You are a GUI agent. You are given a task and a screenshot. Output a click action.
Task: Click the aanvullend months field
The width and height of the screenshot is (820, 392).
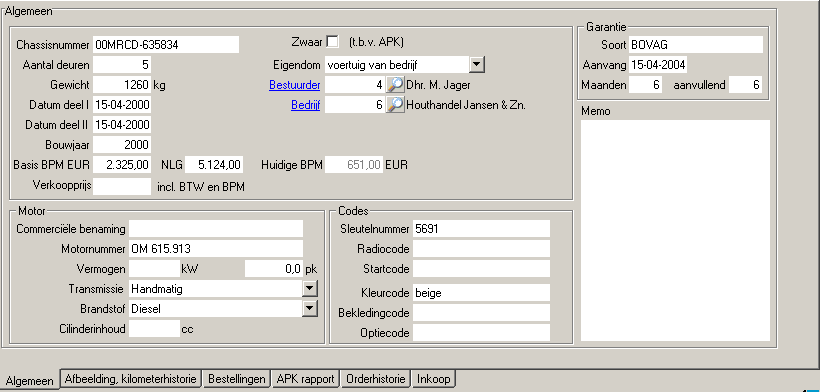[745, 85]
